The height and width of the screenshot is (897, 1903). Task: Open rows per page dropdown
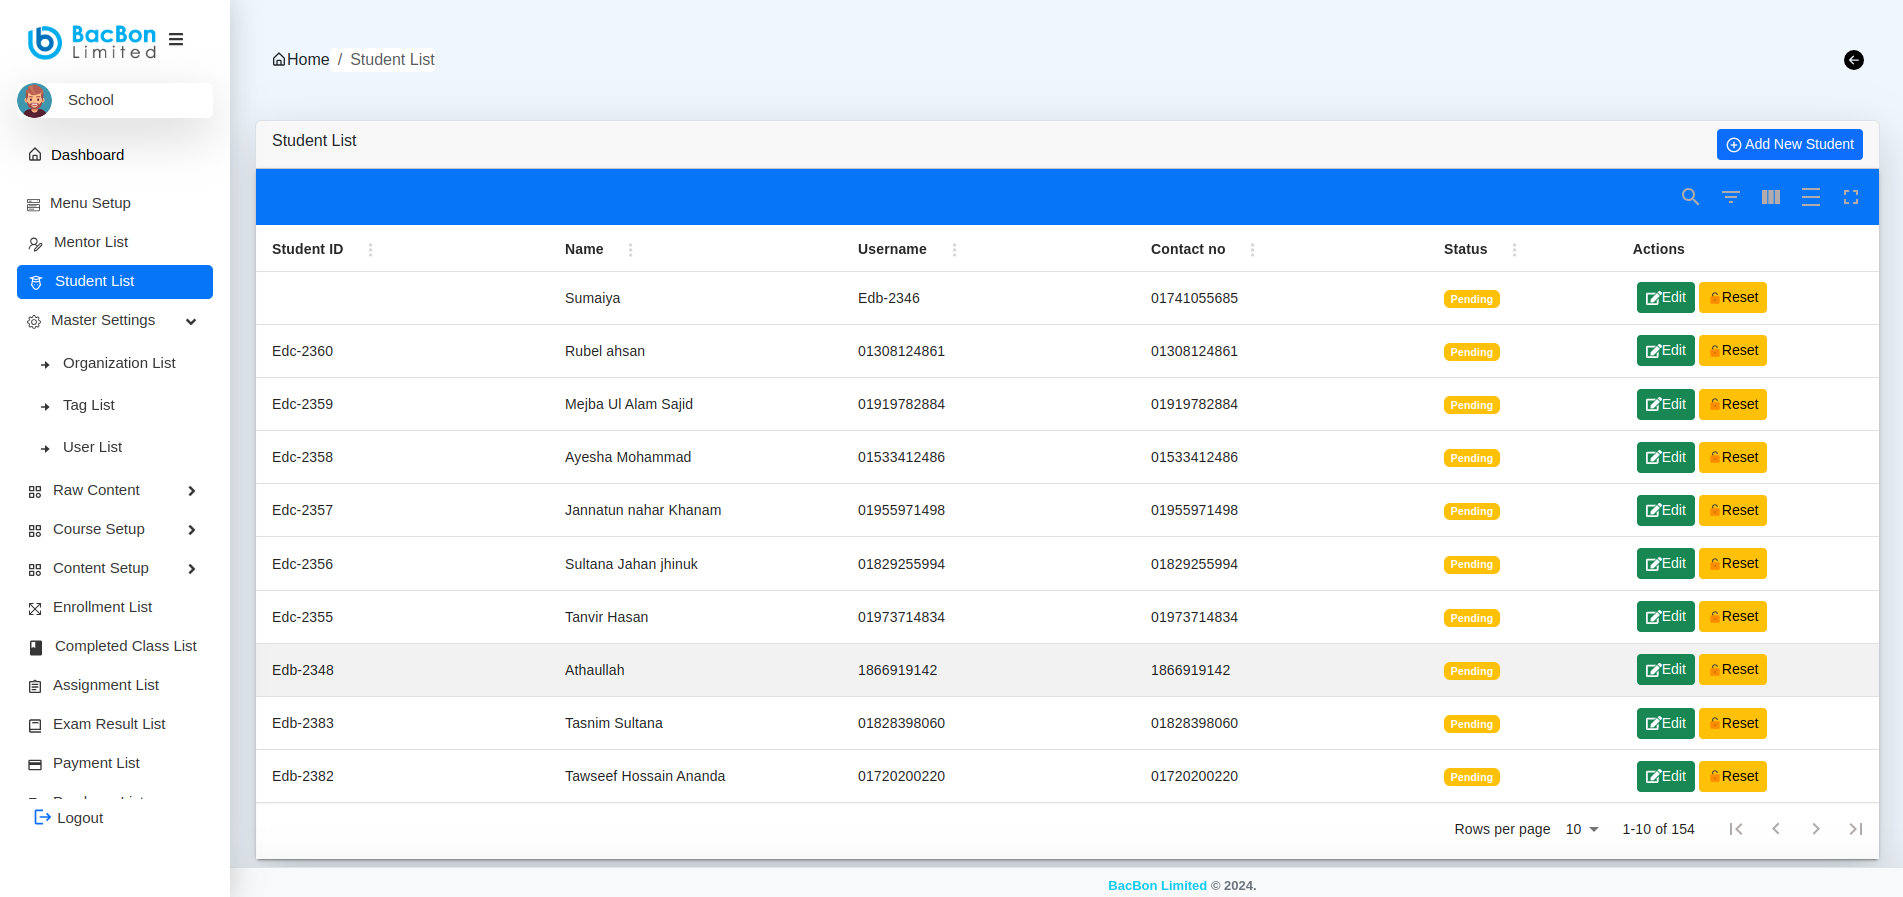click(1582, 829)
